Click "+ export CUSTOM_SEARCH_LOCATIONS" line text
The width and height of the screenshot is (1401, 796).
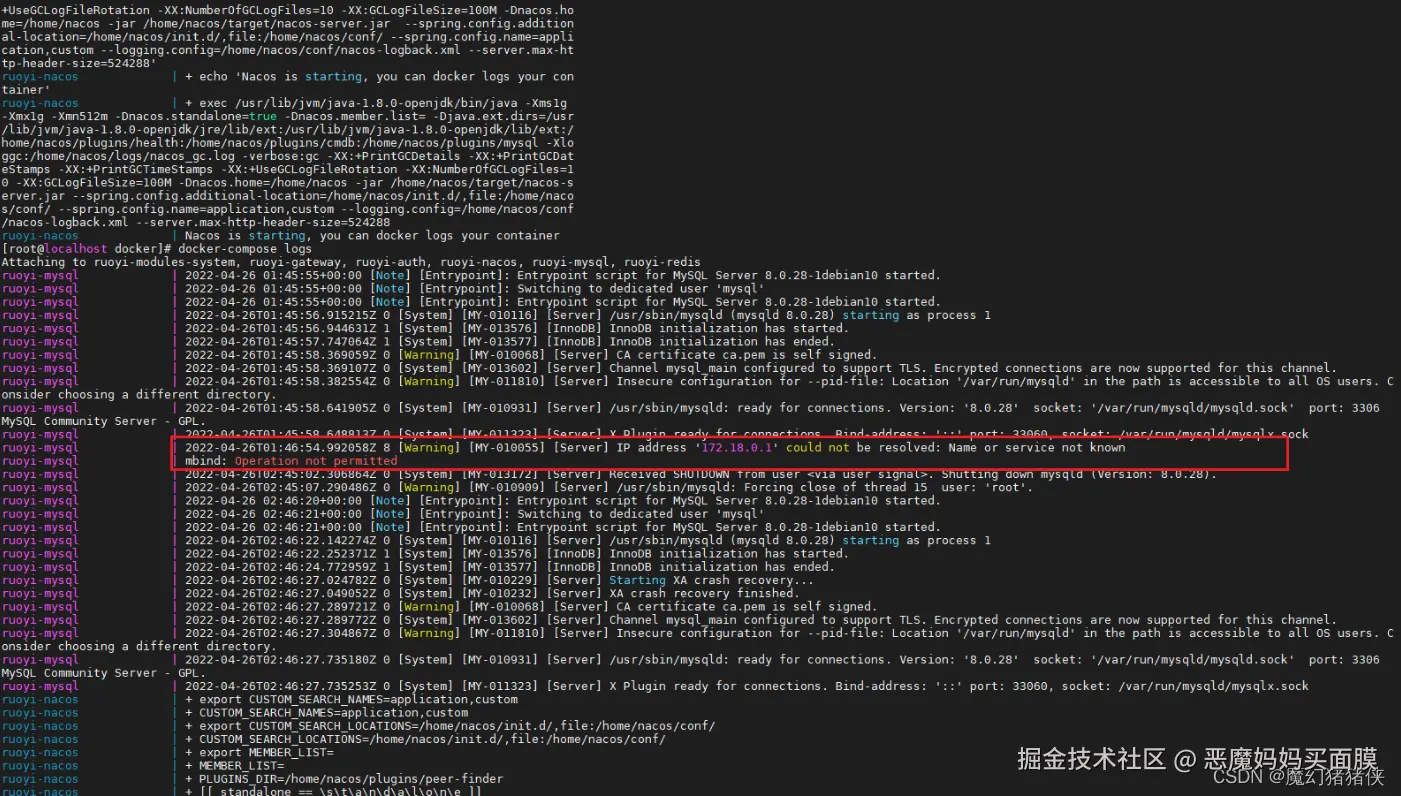coord(450,726)
